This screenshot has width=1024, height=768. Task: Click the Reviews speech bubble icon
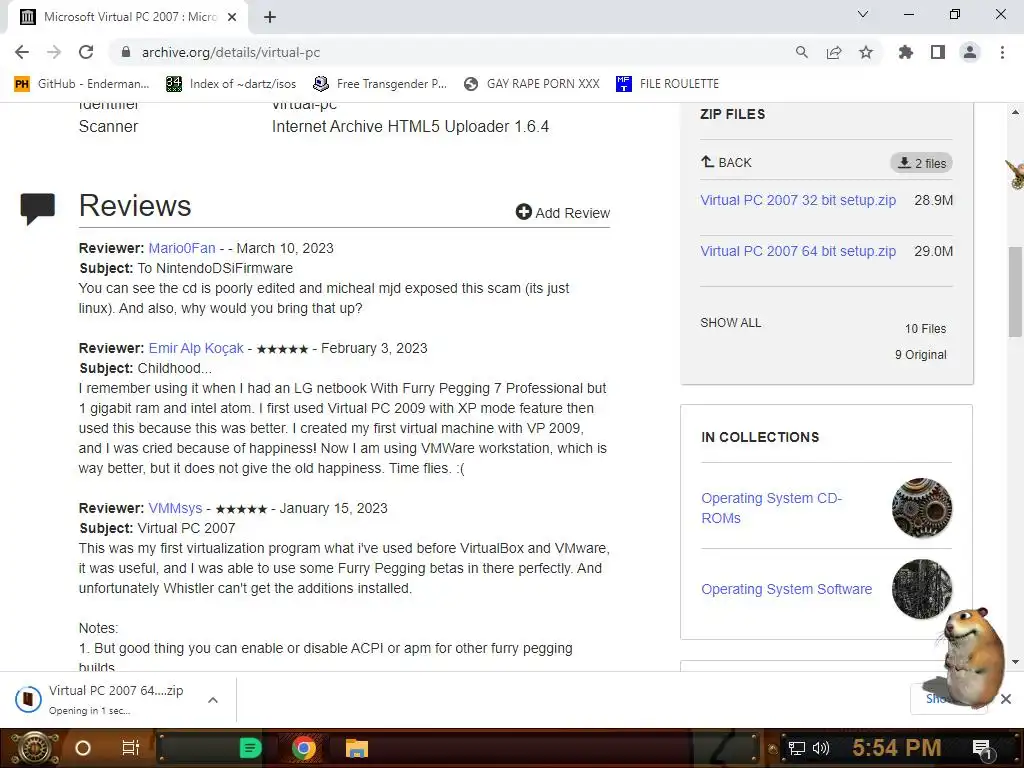[37, 208]
